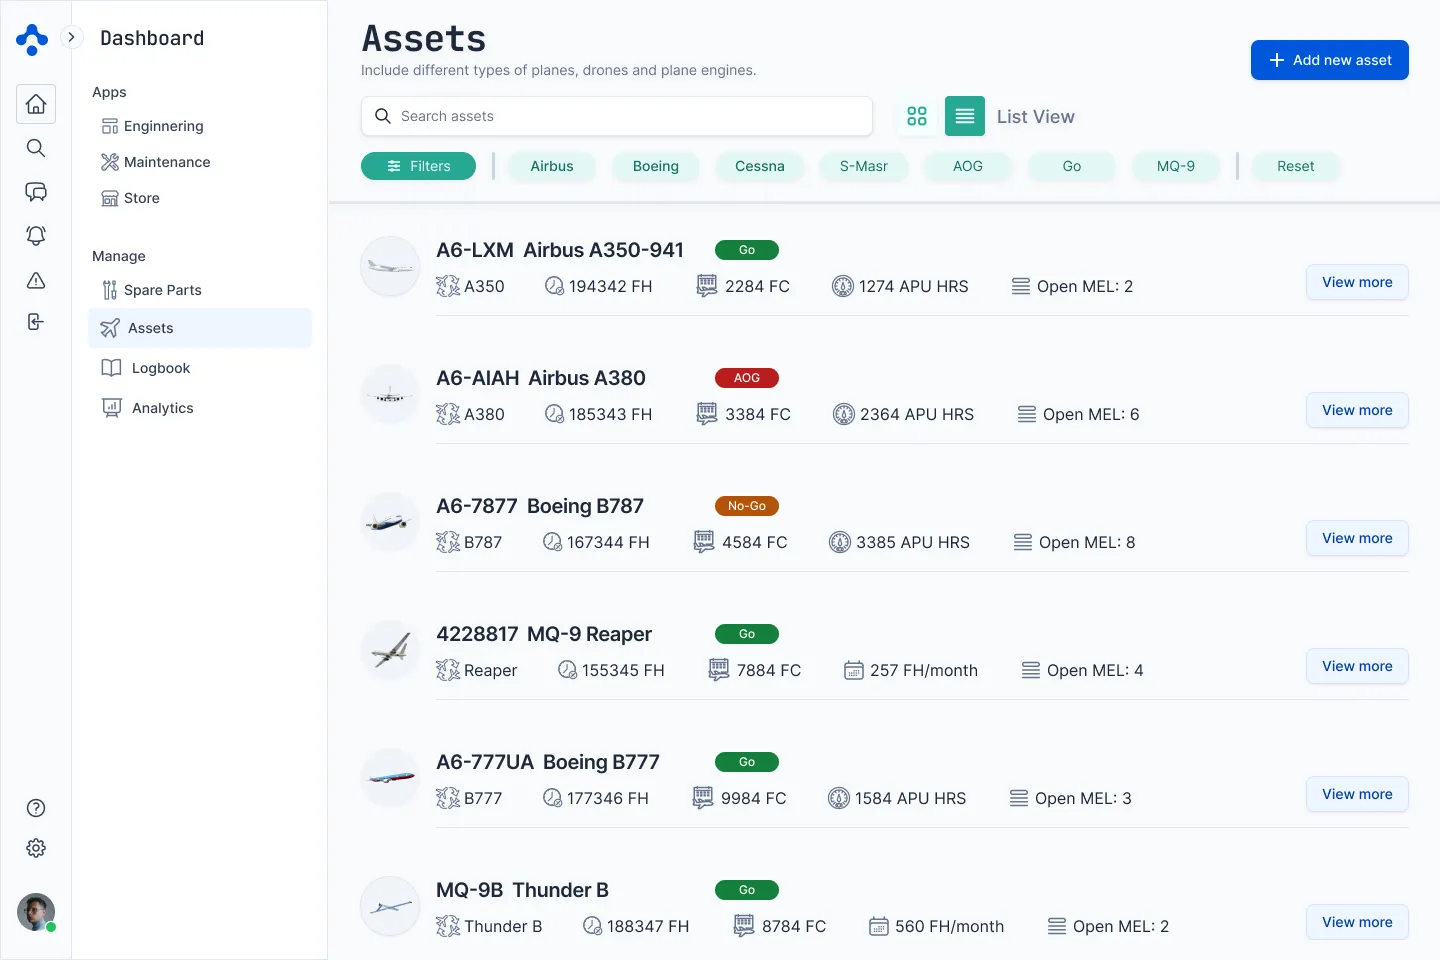Click calendar icon next to 560 FH/month
Viewport: 1440px width, 960px height.
click(x=879, y=926)
